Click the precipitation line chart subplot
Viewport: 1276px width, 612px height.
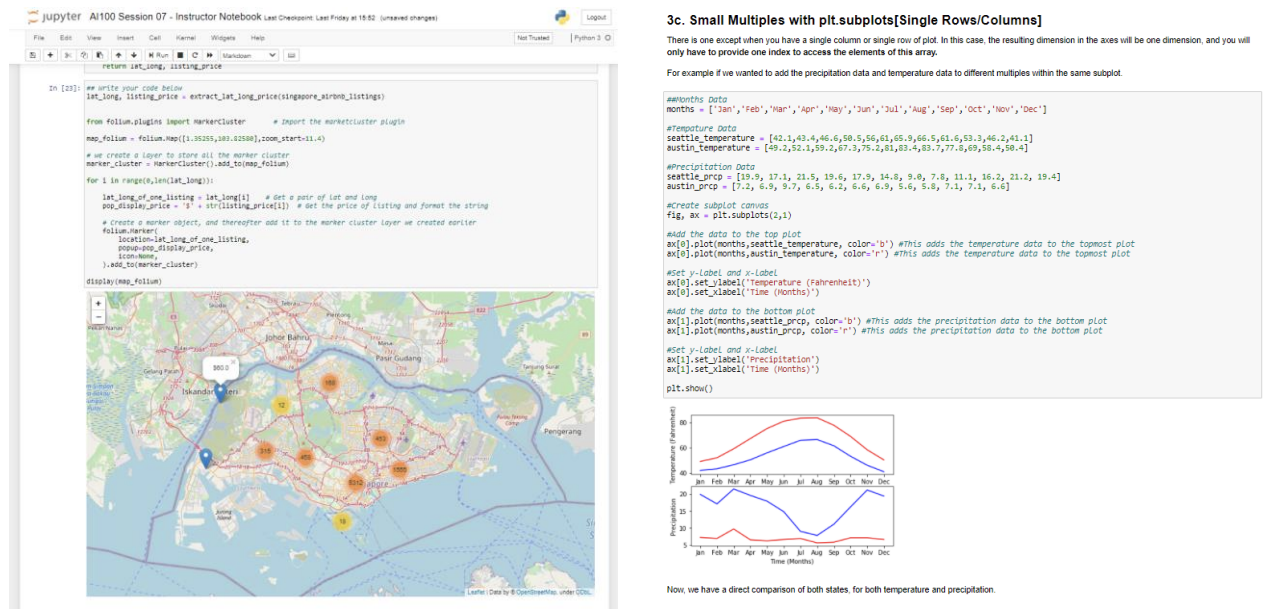click(792, 515)
